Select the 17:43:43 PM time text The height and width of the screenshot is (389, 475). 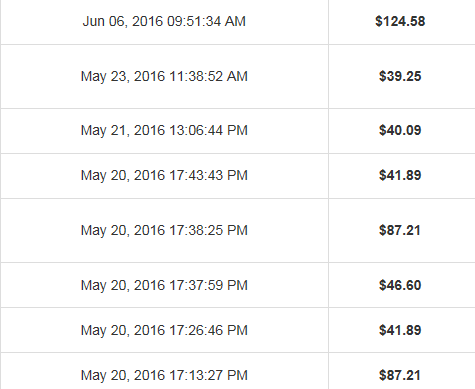point(208,175)
